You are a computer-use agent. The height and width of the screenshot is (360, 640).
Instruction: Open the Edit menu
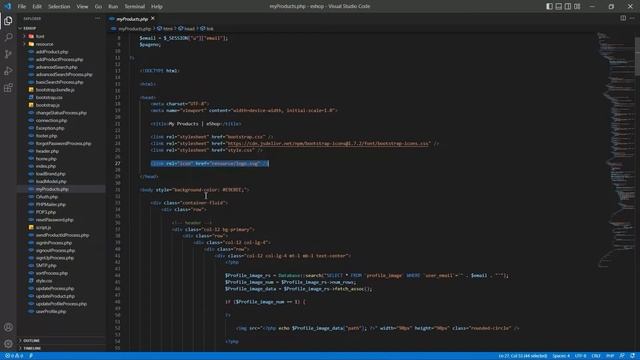pos(37,7)
